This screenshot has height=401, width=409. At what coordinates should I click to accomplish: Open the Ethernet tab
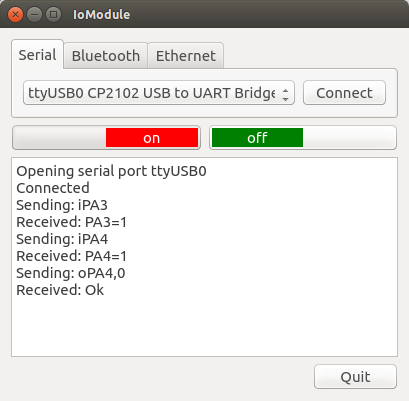pos(186,56)
